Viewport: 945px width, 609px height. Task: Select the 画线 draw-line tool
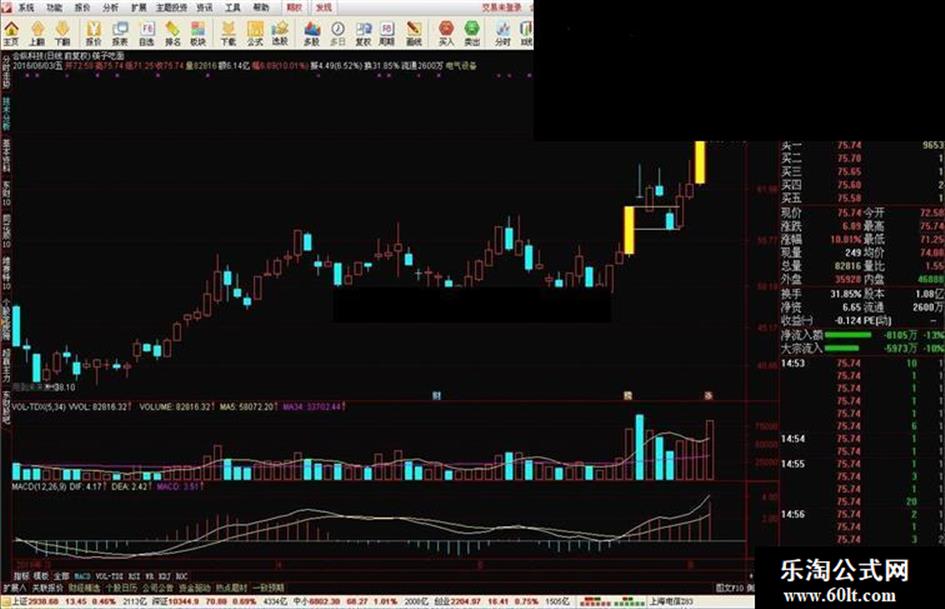point(413,33)
